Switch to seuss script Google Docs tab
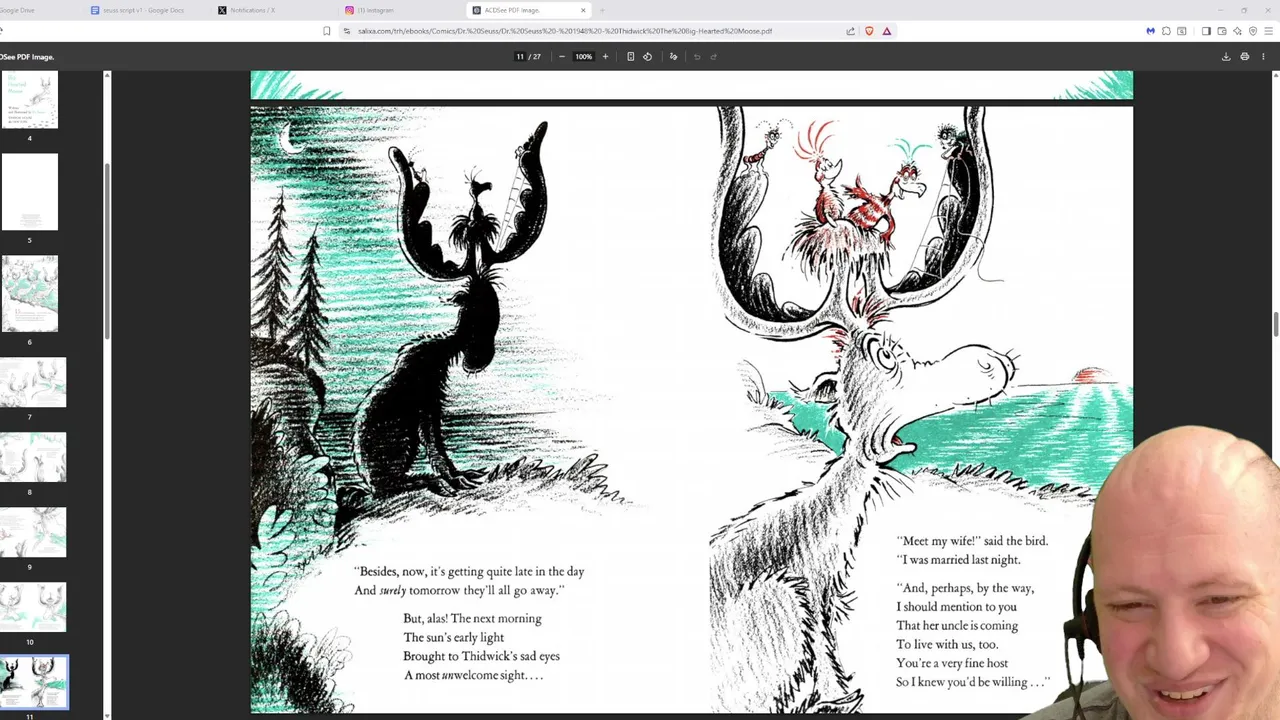The width and height of the screenshot is (1280, 720). pyautogui.click(x=145, y=10)
